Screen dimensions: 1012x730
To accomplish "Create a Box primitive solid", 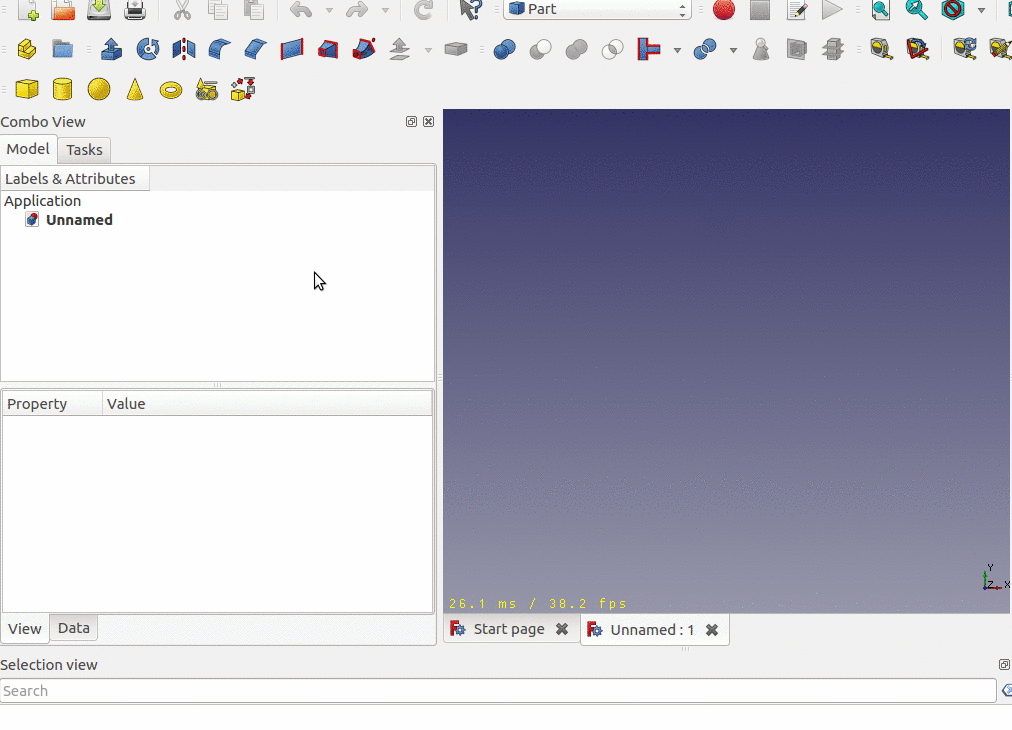I will tap(27, 90).
